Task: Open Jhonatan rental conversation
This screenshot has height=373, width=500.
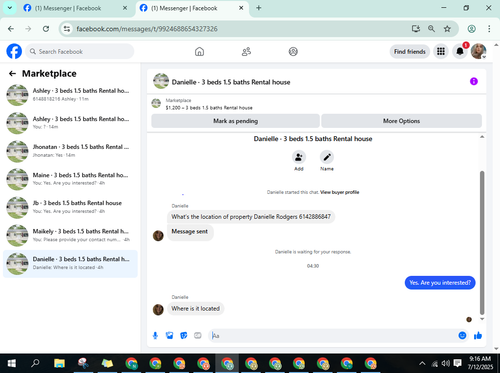Action: click(70, 151)
